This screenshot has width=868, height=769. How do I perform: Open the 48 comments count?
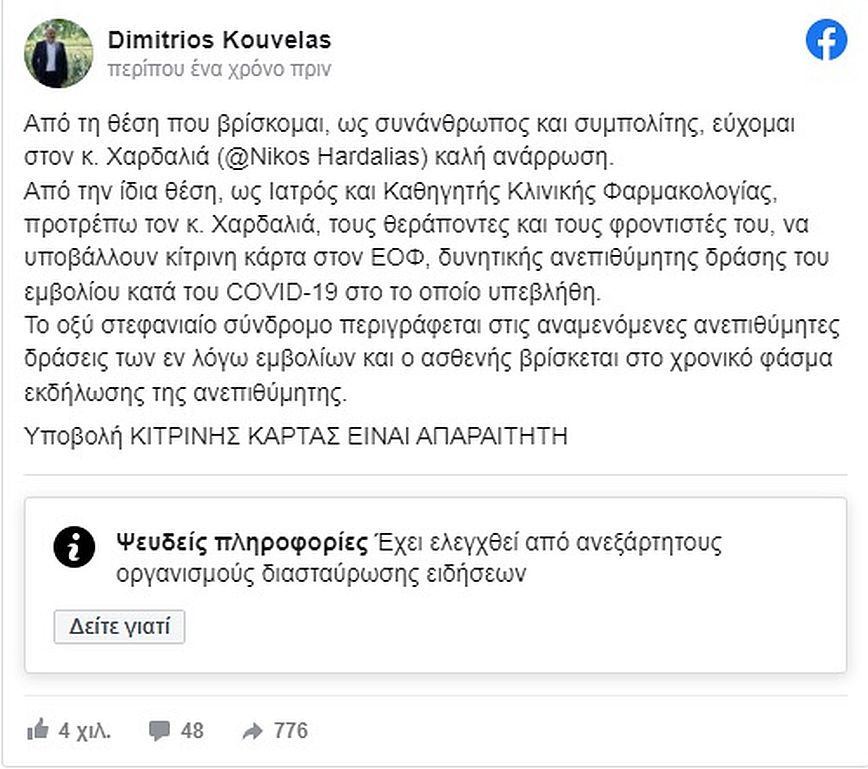pyautogui.click(x=191, y=731)
